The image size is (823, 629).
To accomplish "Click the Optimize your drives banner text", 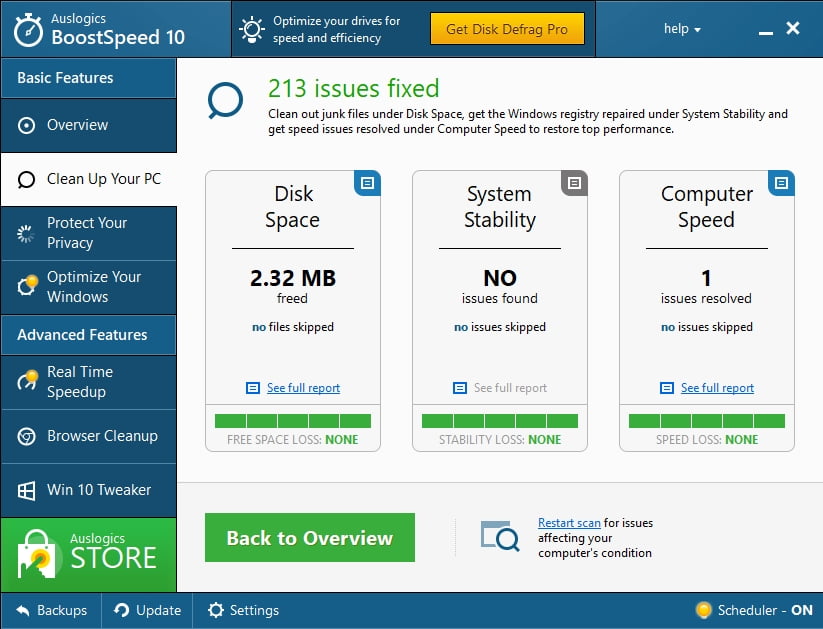I will (x=336, y=29).
